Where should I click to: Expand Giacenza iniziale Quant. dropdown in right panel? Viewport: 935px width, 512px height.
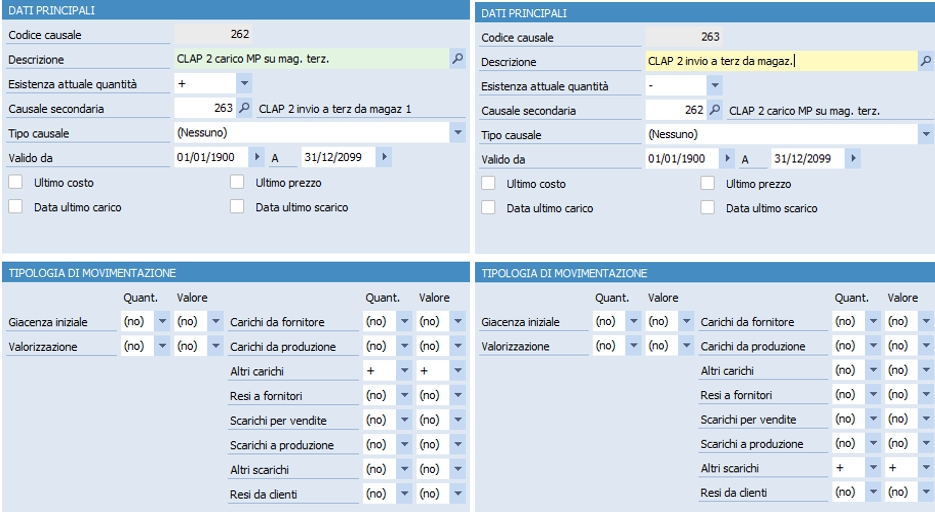click(x=634, y=321)
